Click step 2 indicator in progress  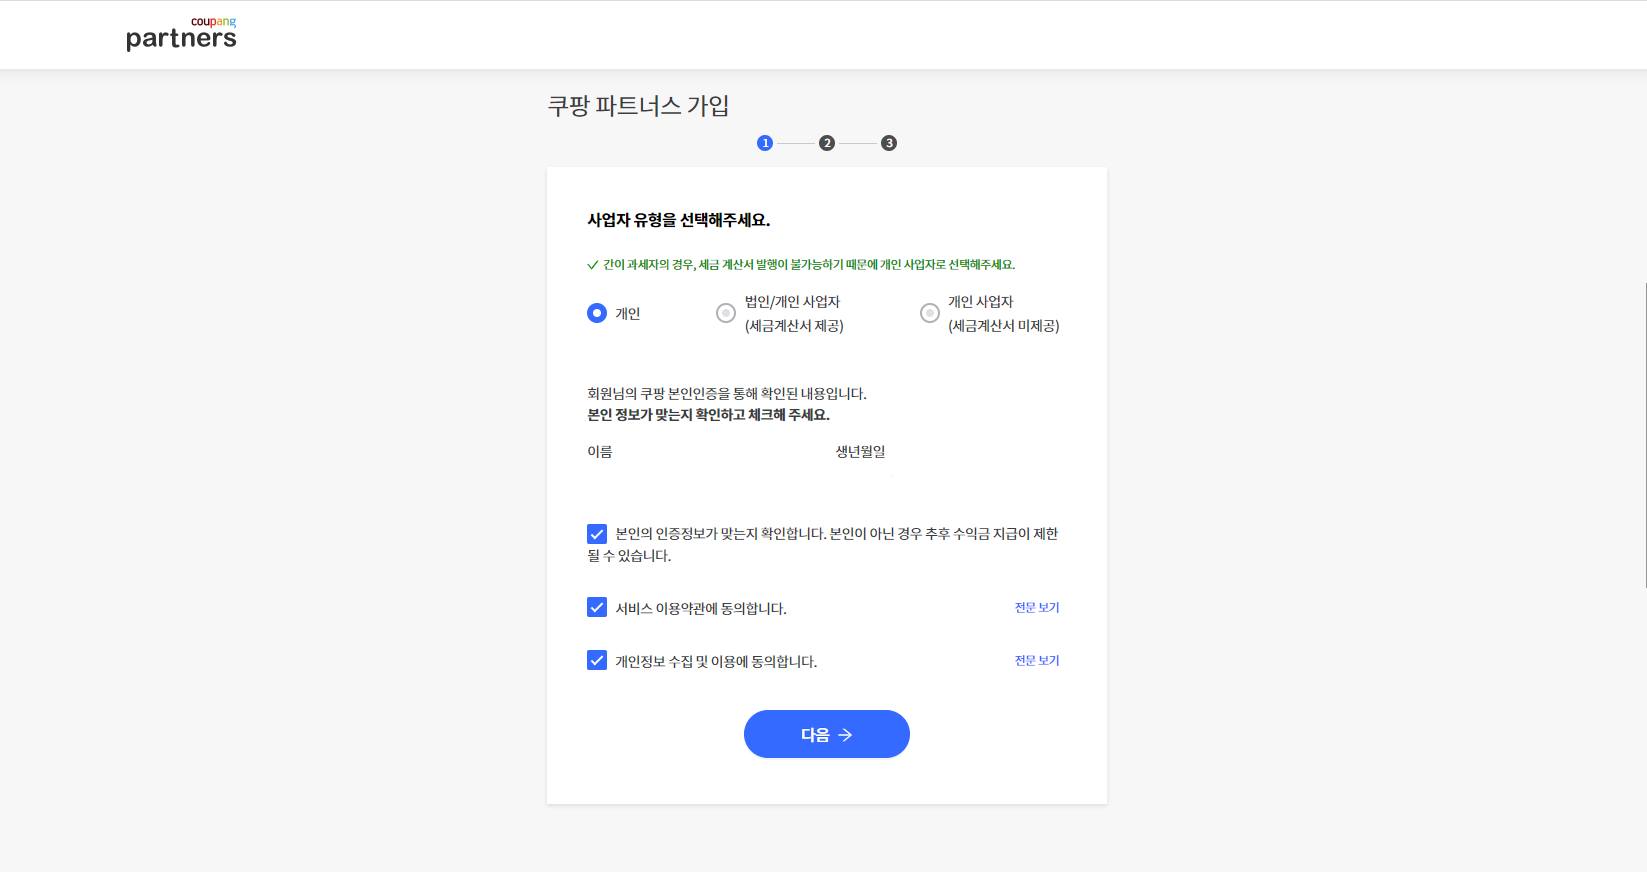coord(827,143)
